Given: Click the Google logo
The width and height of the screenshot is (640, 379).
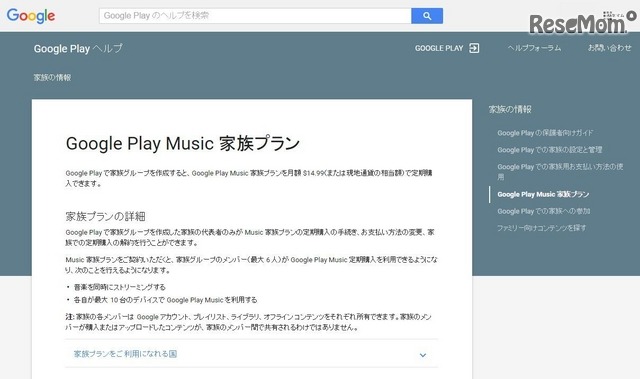Looking at the screenshot, I should click(31, 16).
